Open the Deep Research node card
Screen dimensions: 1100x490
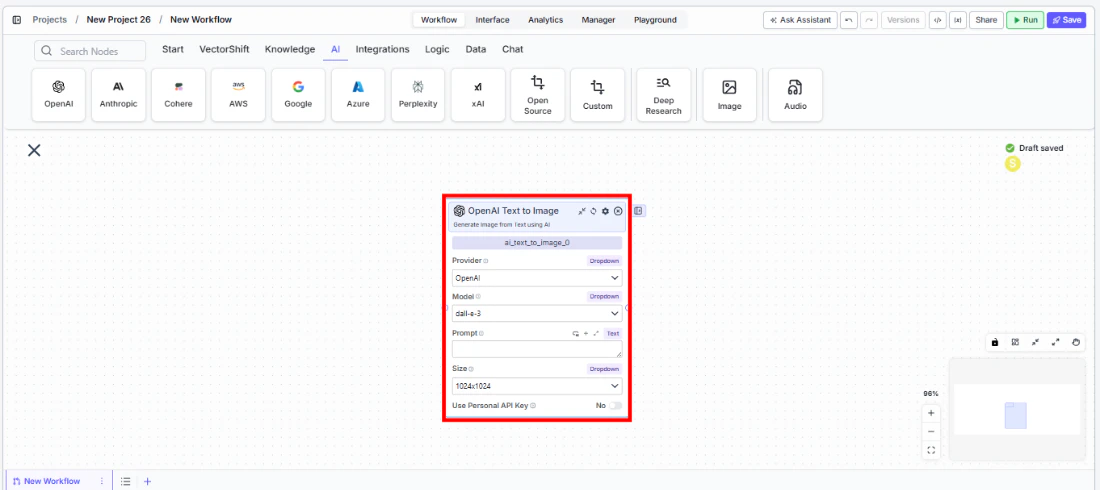pyautogui.click(x=664, y=95)
